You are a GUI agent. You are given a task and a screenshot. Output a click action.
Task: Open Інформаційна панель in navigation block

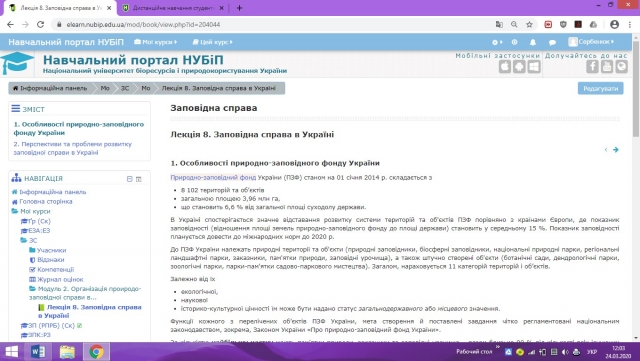coord(53,192)
